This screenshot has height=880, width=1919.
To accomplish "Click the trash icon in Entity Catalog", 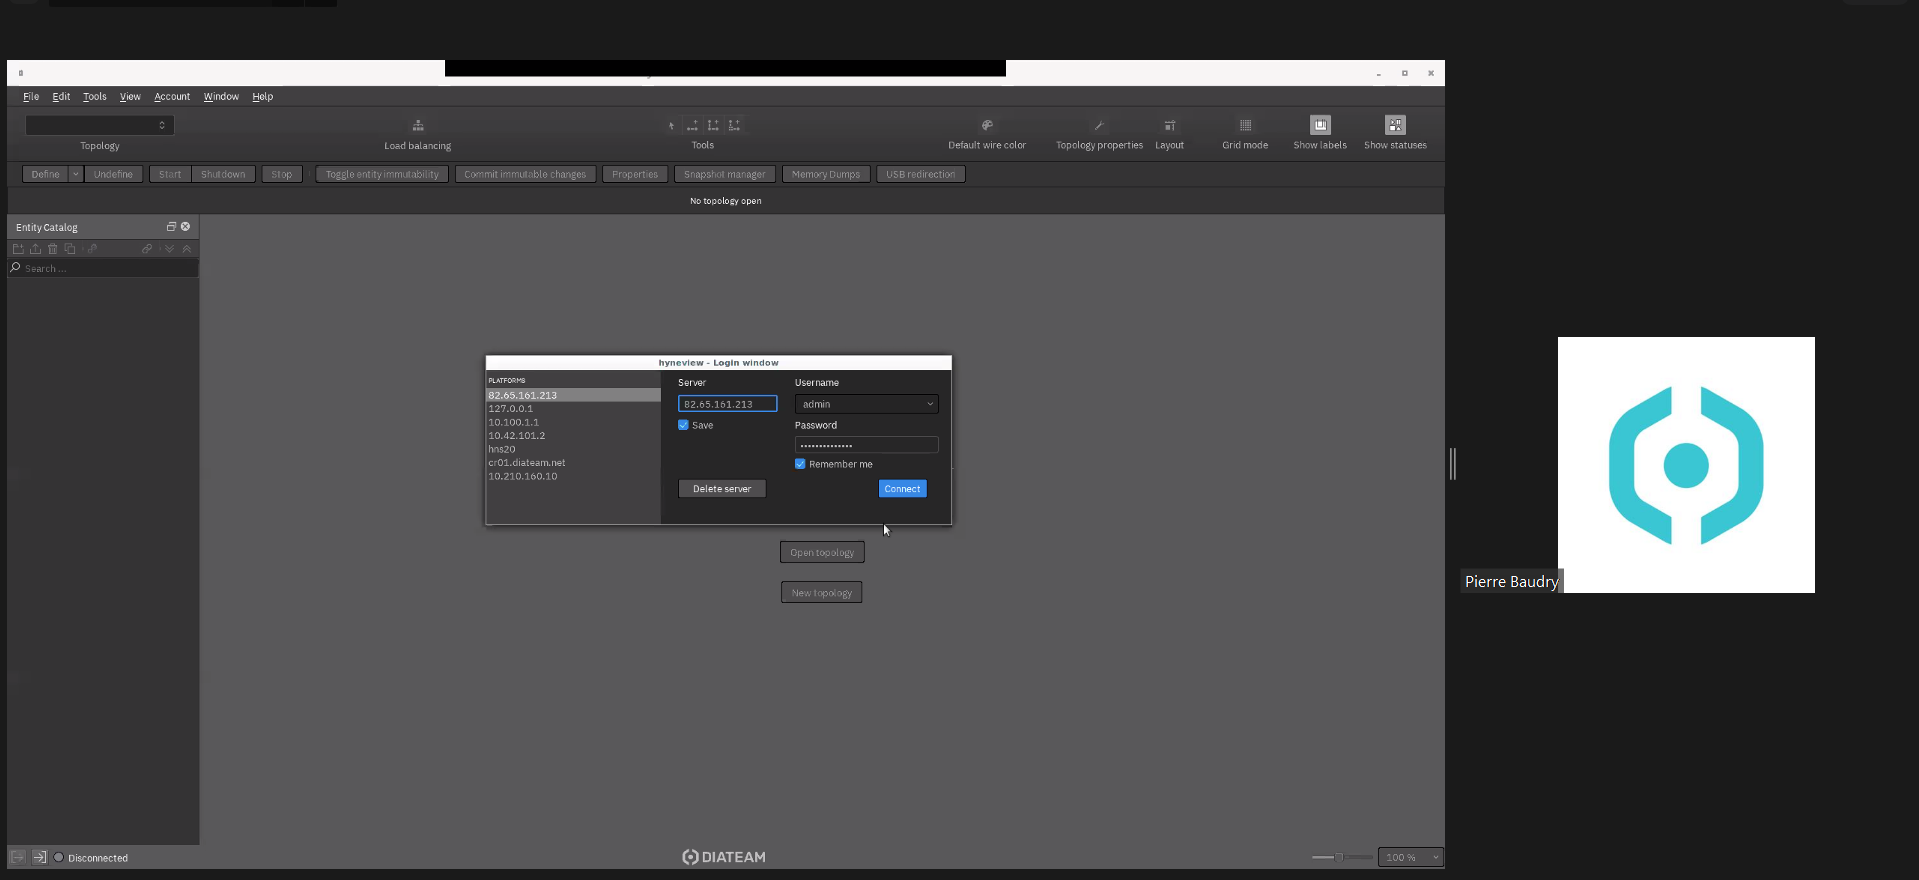I will click(53, 249).
